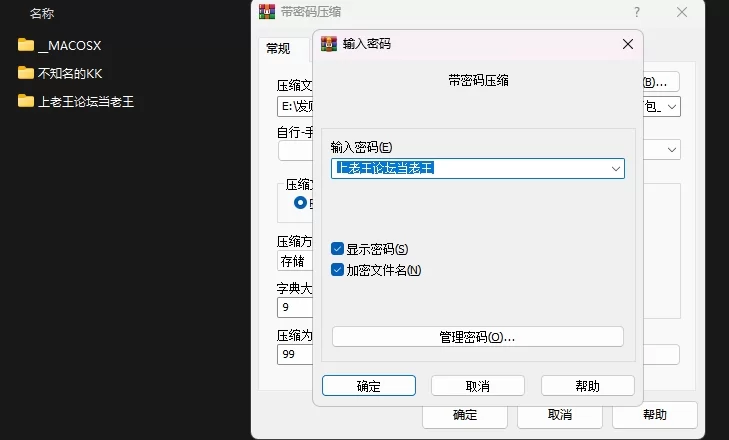Click the WinRAR icon in 输入密码 title bar
Screen dimensions: 729x440
(x=328, y=44)
